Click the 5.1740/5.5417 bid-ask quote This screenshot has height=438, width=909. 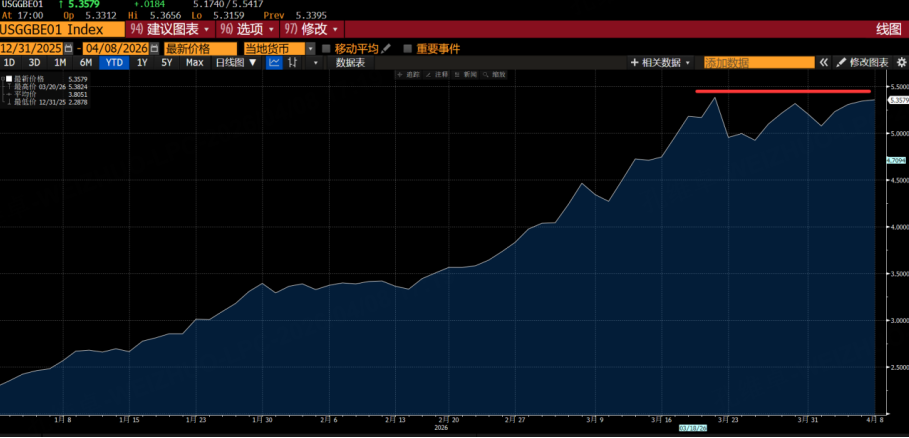click(x=228, y=4)
